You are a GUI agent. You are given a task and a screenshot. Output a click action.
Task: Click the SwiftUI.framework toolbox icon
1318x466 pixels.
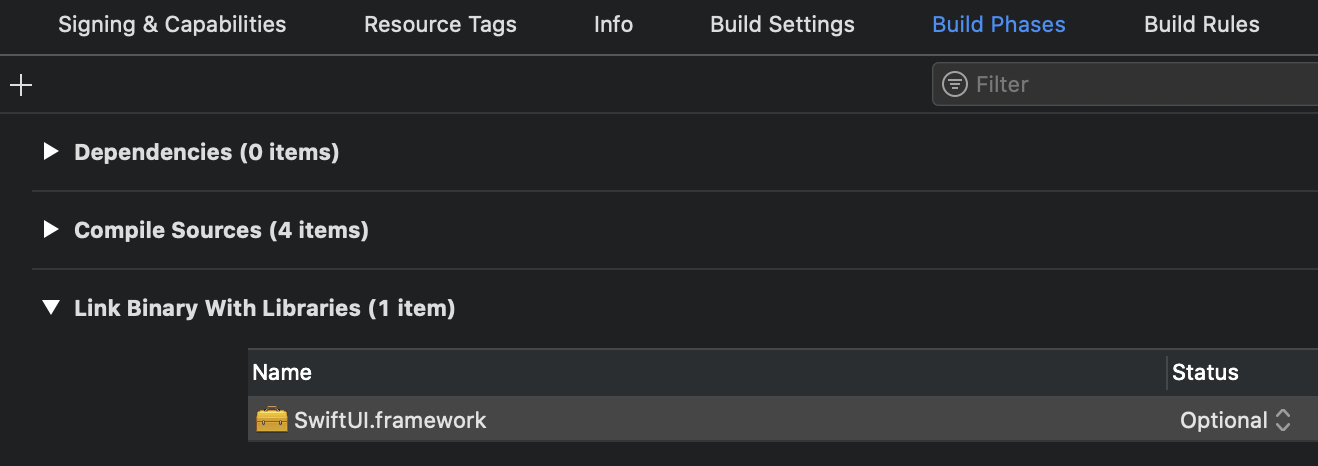271,420
